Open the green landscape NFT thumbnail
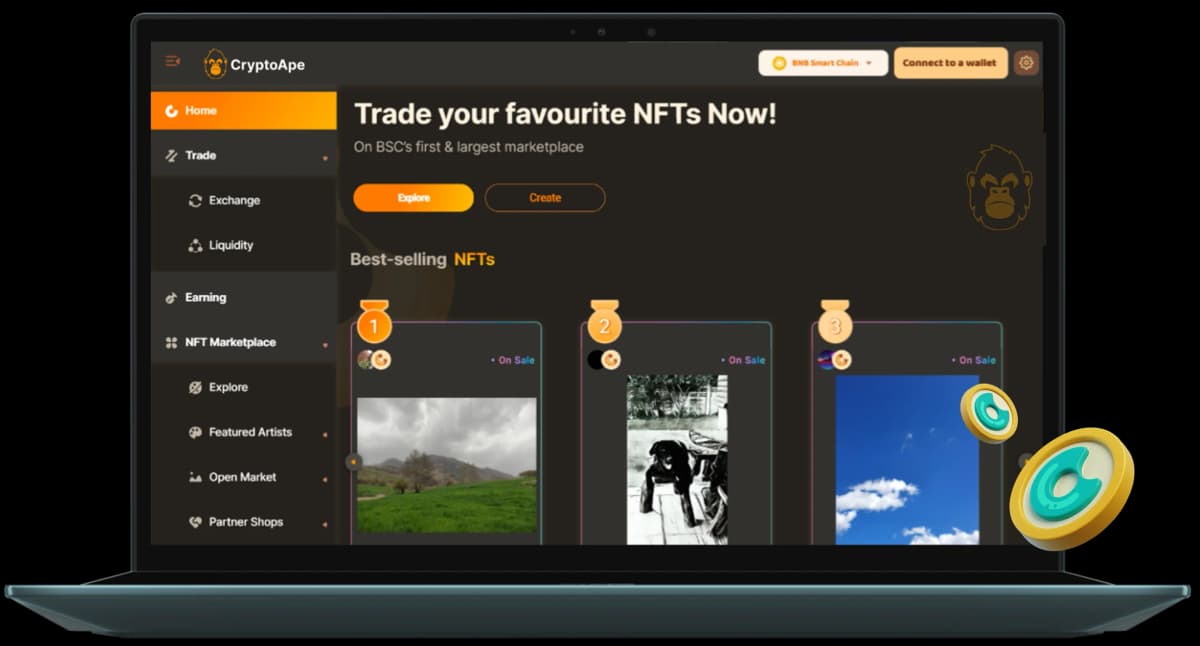 [446, 465]
